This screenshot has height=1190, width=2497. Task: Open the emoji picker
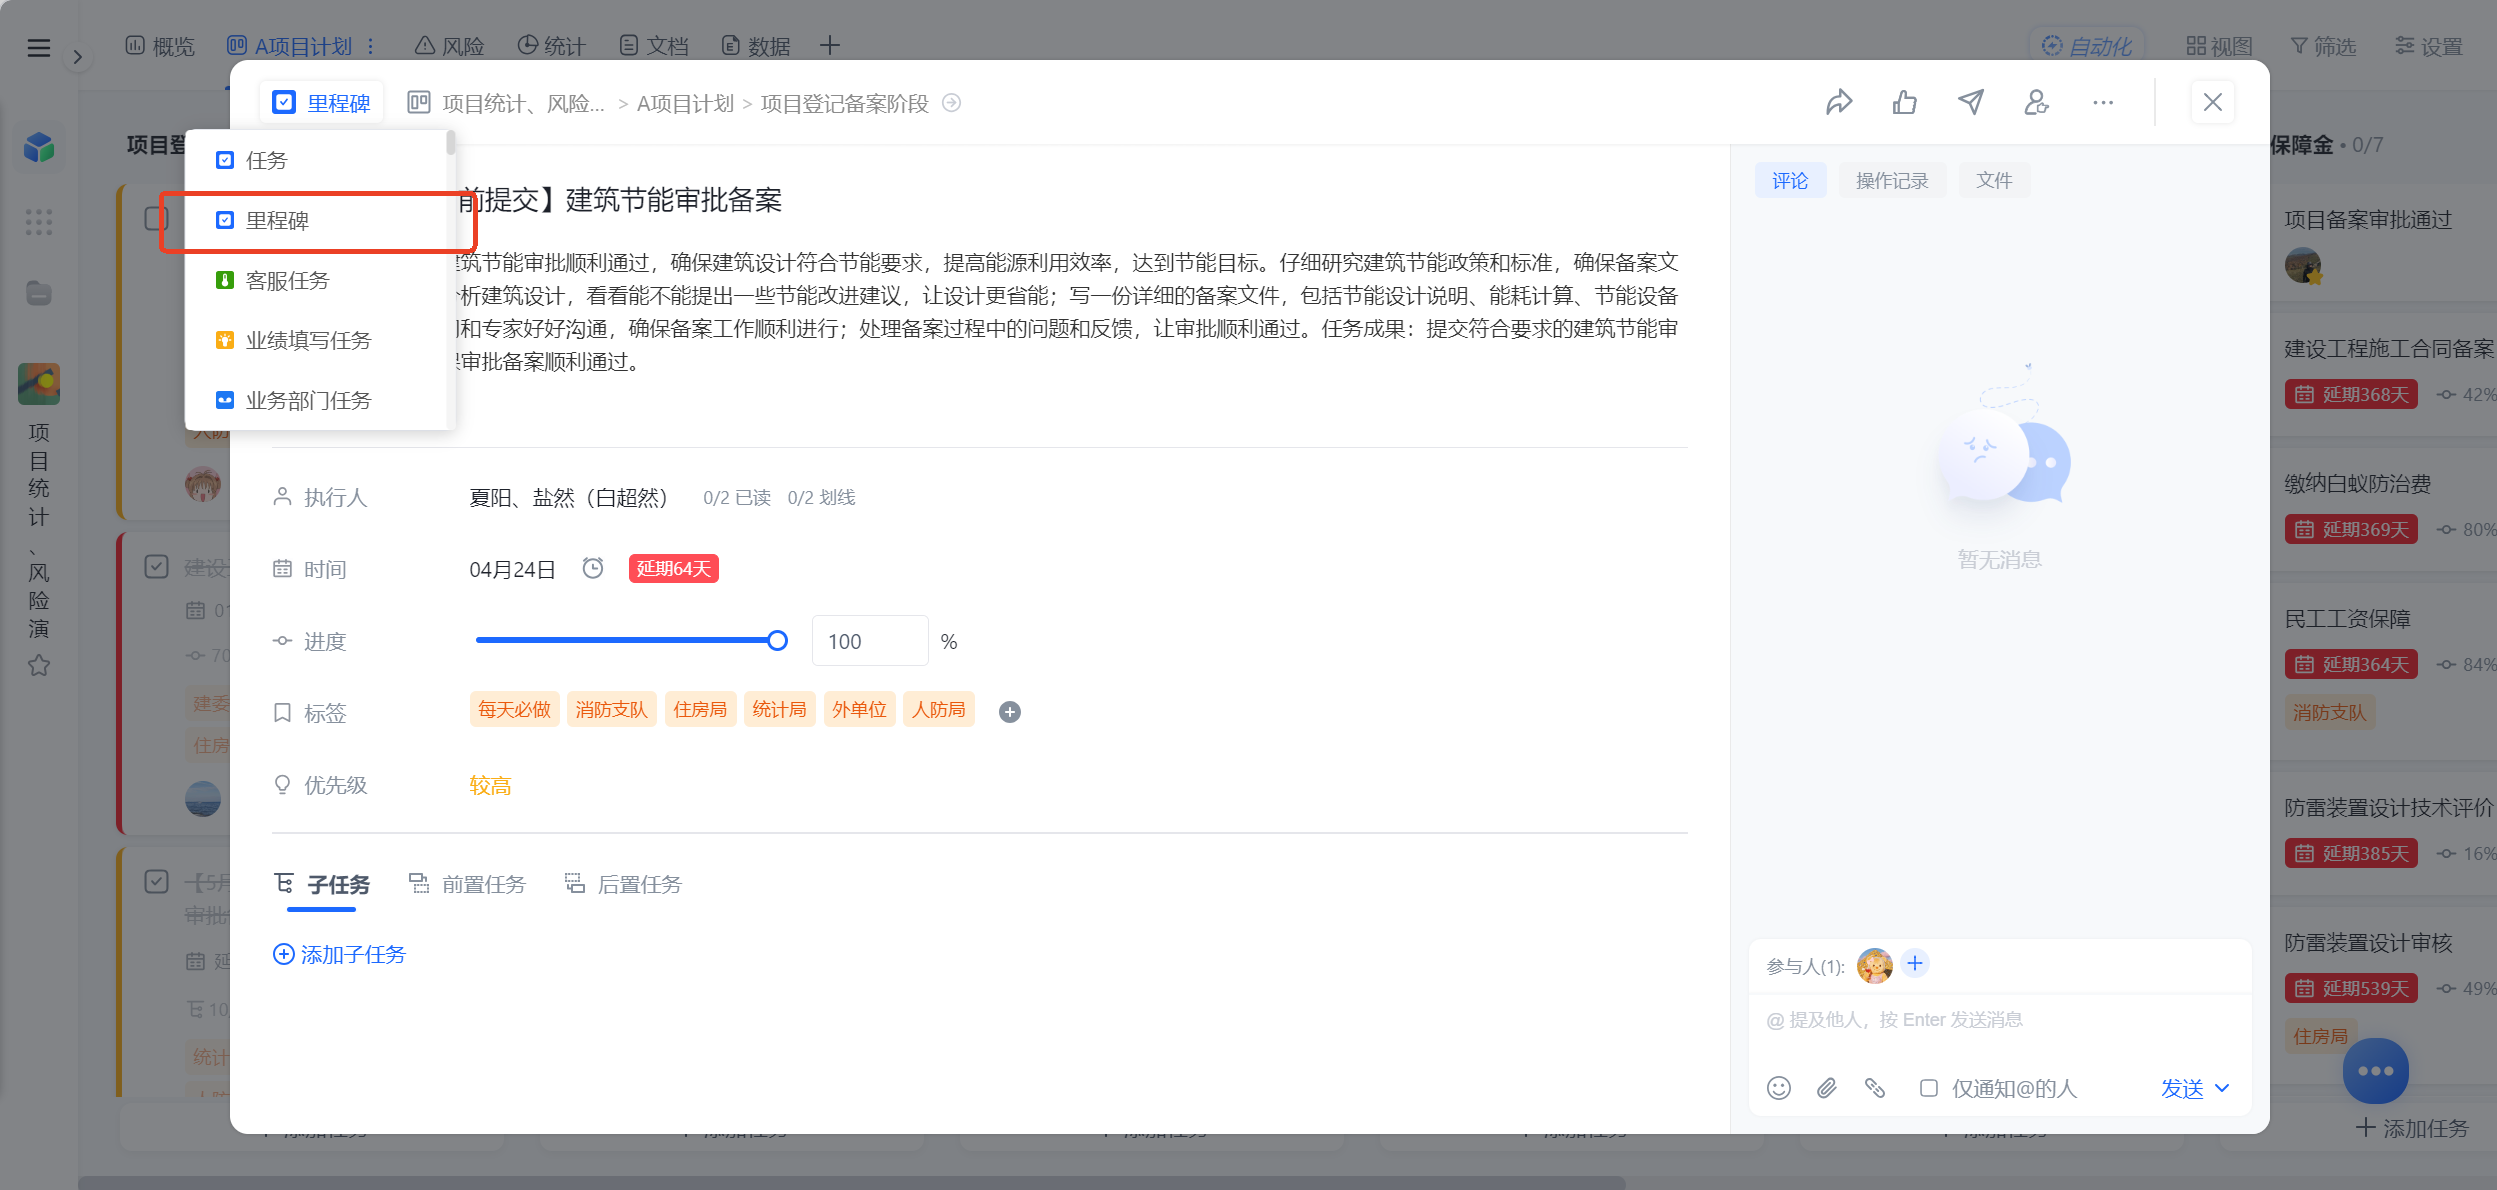1778,1088
